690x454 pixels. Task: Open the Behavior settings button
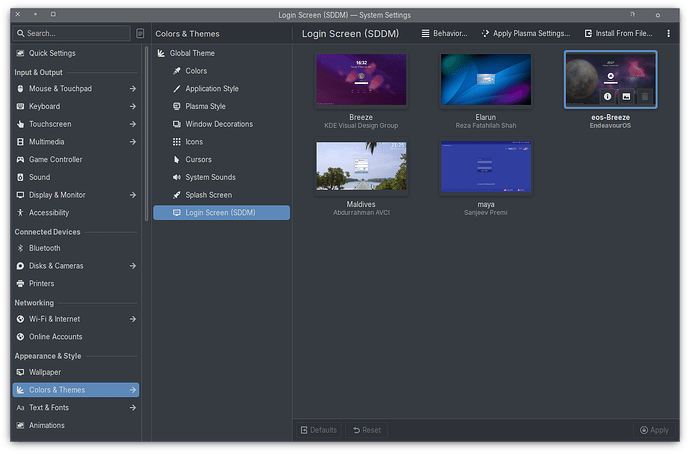tap(444, 33)
